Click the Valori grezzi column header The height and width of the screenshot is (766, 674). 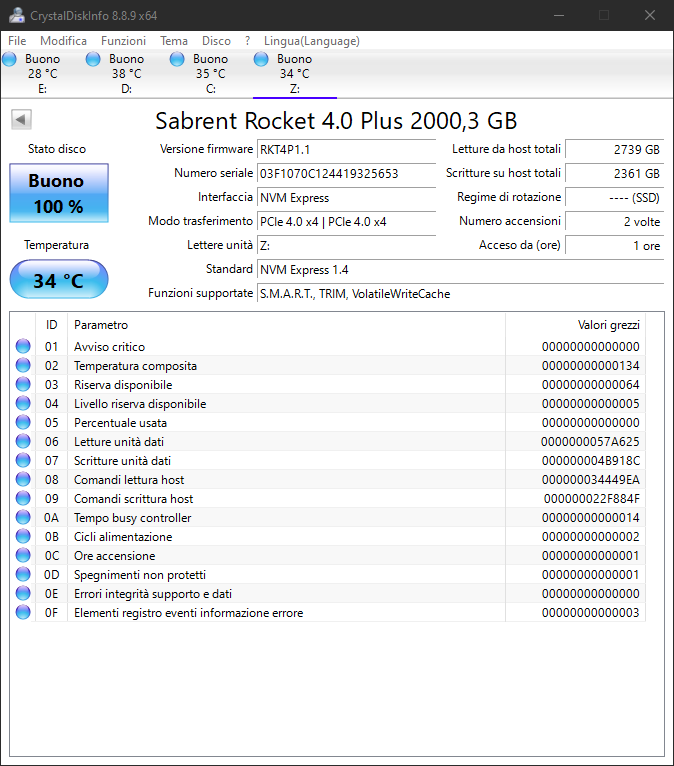(x=608, y=325)
